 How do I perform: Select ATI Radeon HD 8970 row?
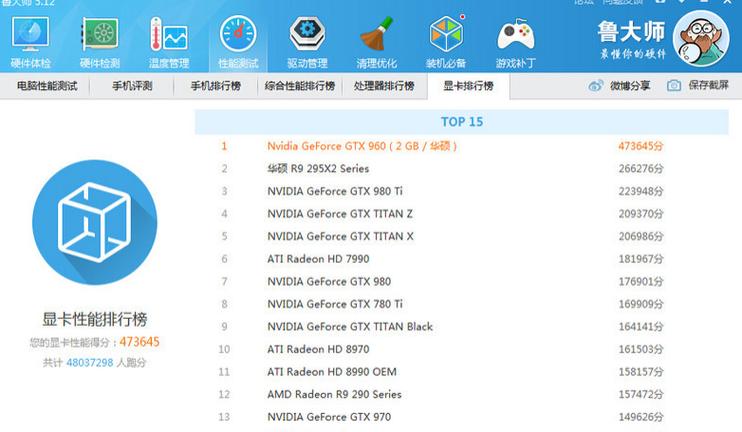coord(461,349)
